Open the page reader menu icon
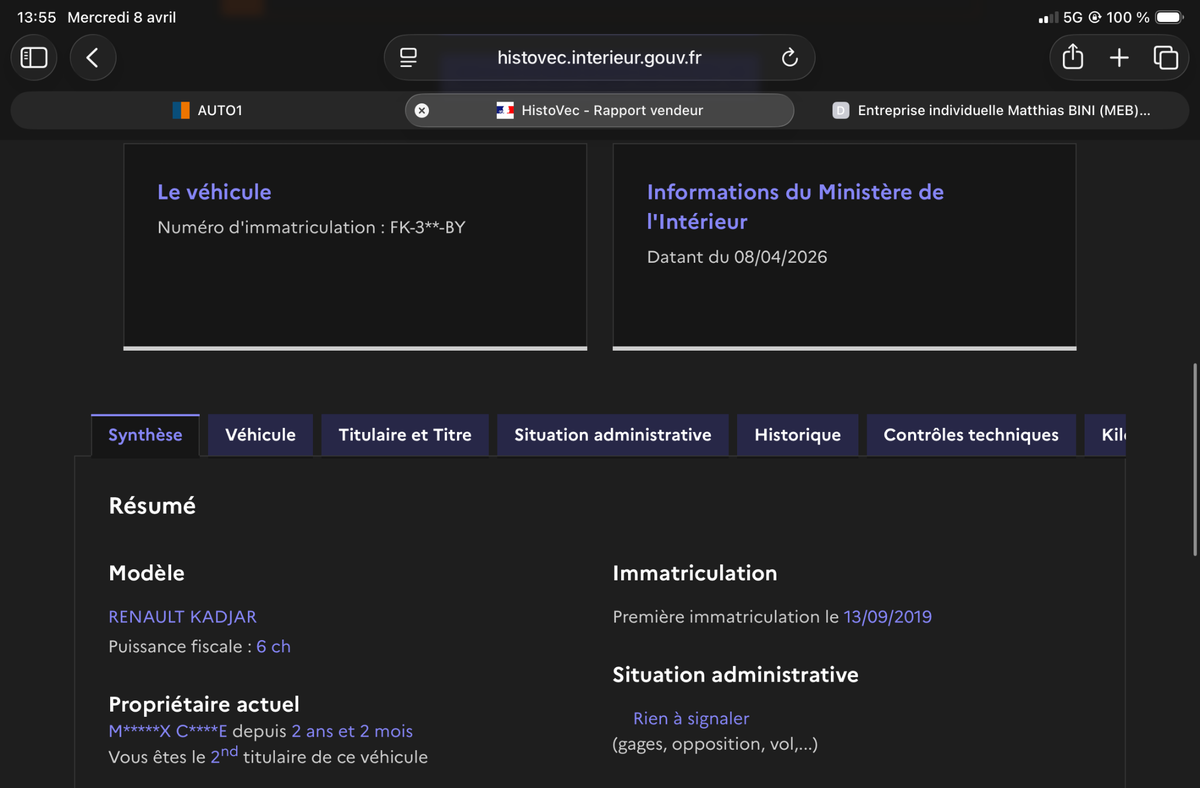The image size is (1200, 788). pos(408,58)
